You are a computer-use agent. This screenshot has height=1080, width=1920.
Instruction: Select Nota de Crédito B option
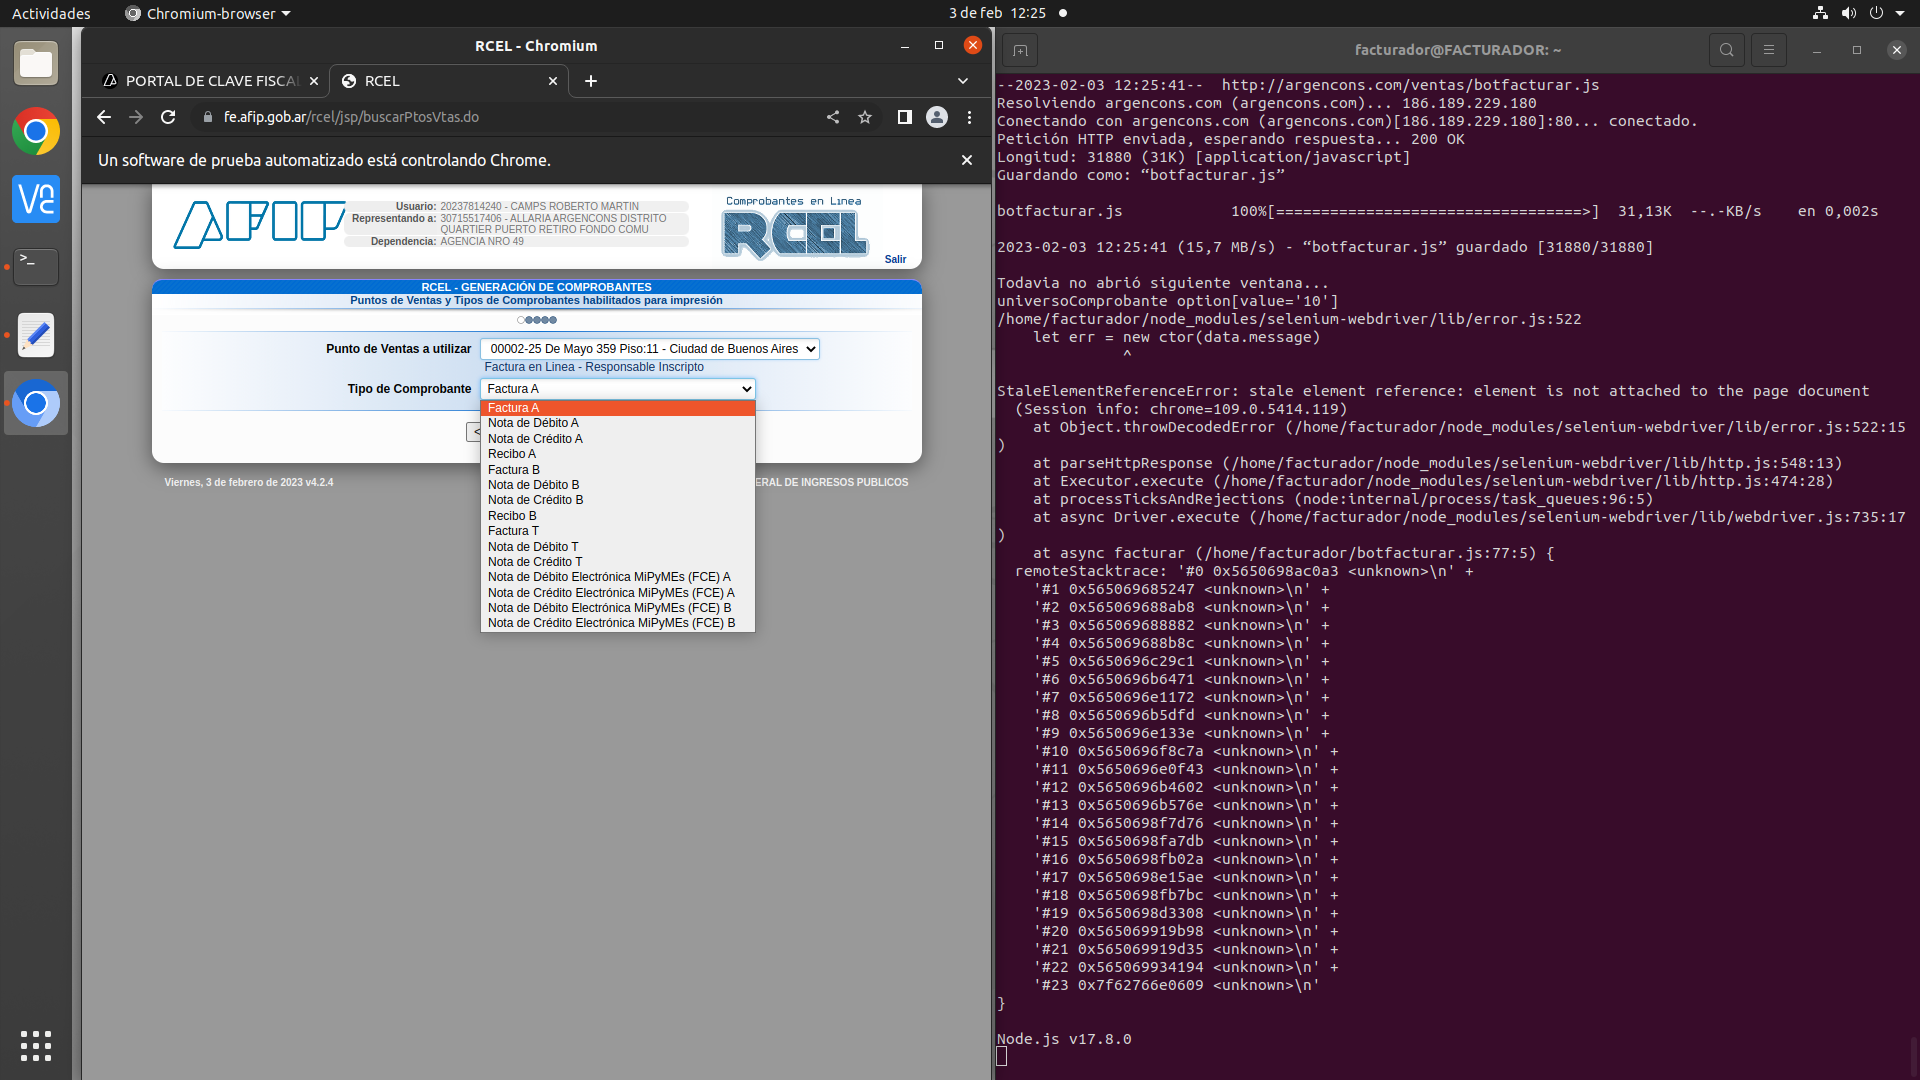click(618, 500)
